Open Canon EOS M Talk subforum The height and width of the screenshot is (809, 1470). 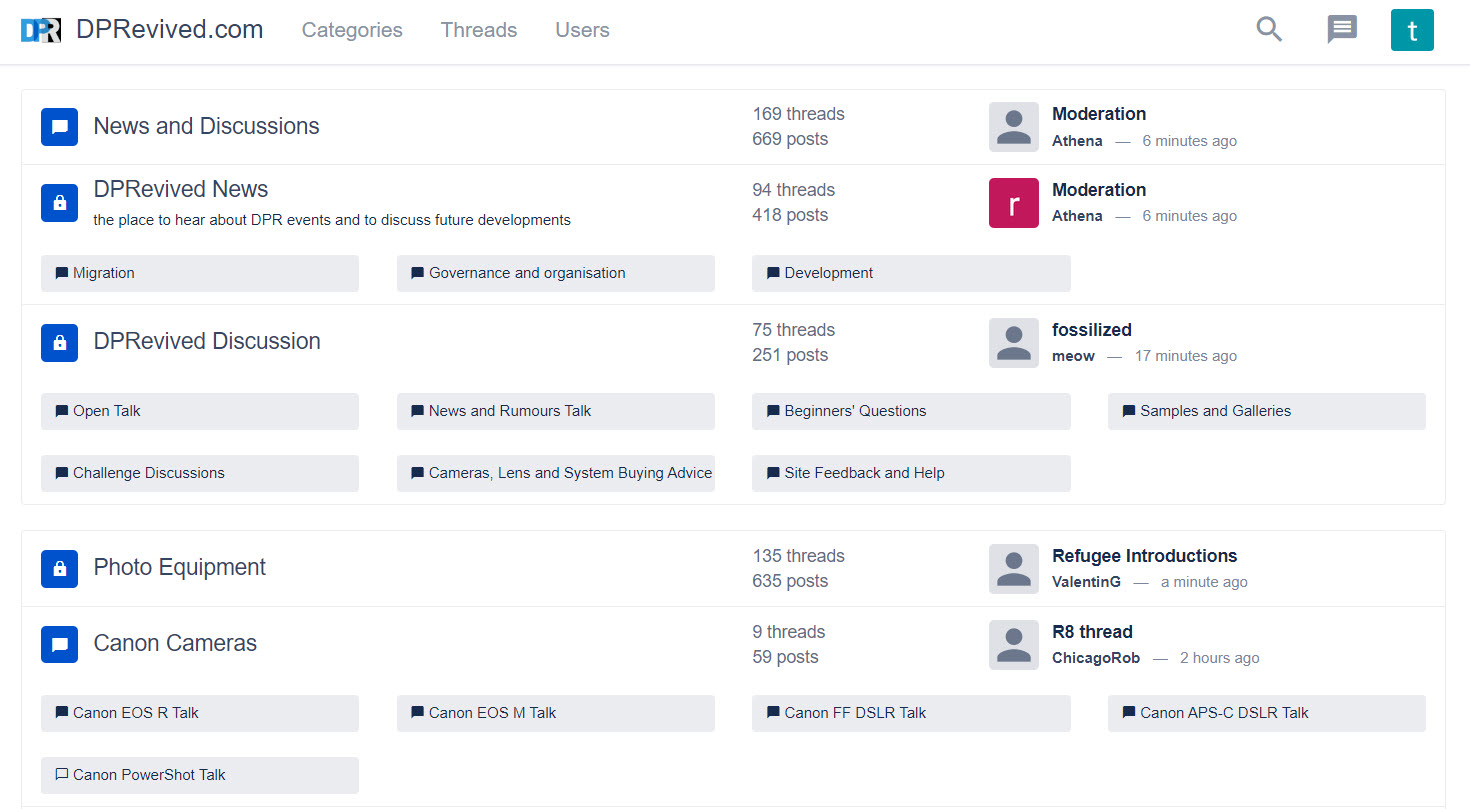pos(556,713)
